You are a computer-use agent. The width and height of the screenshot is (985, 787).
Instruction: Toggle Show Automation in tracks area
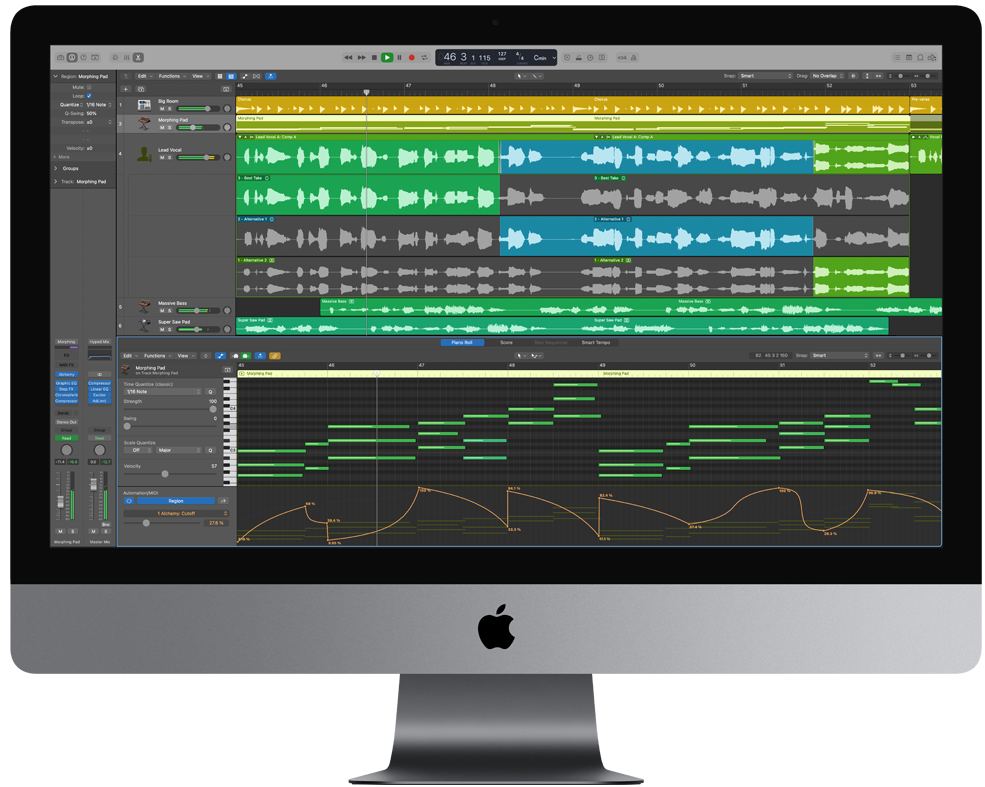click(245, 76)
